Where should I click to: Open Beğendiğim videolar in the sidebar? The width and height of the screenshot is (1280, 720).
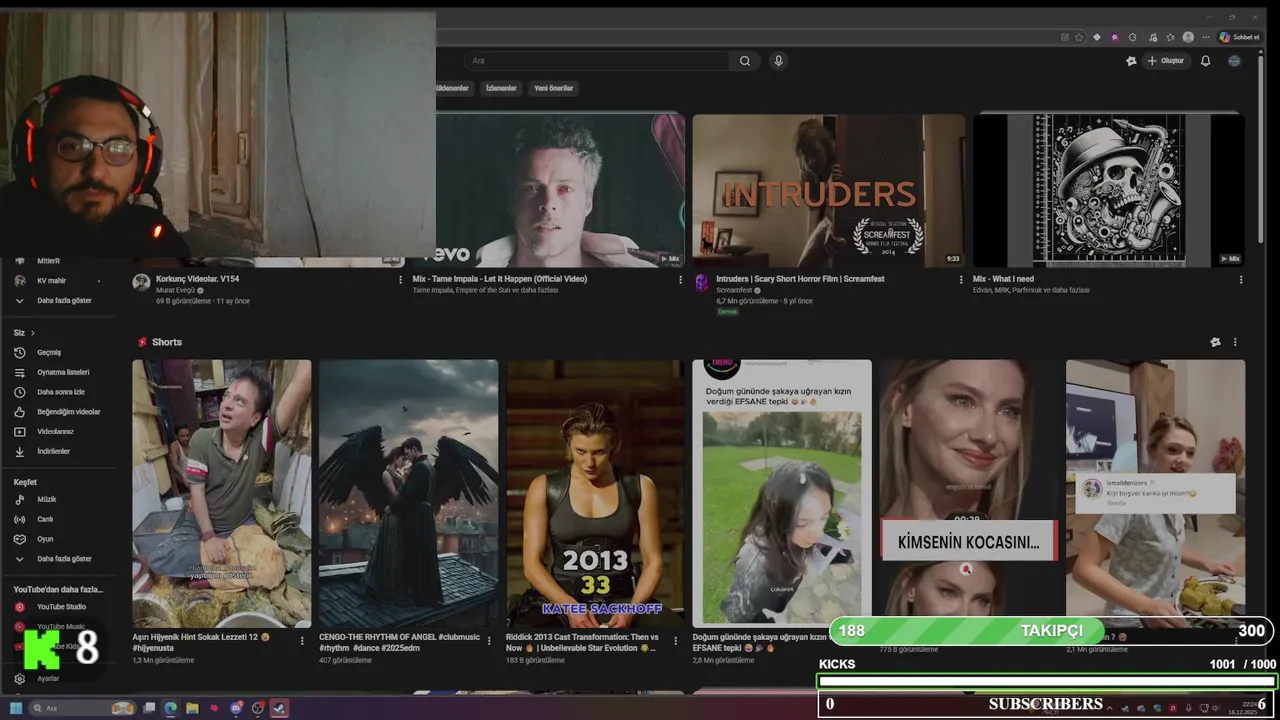pyautogui.click(x=57, y=412)
